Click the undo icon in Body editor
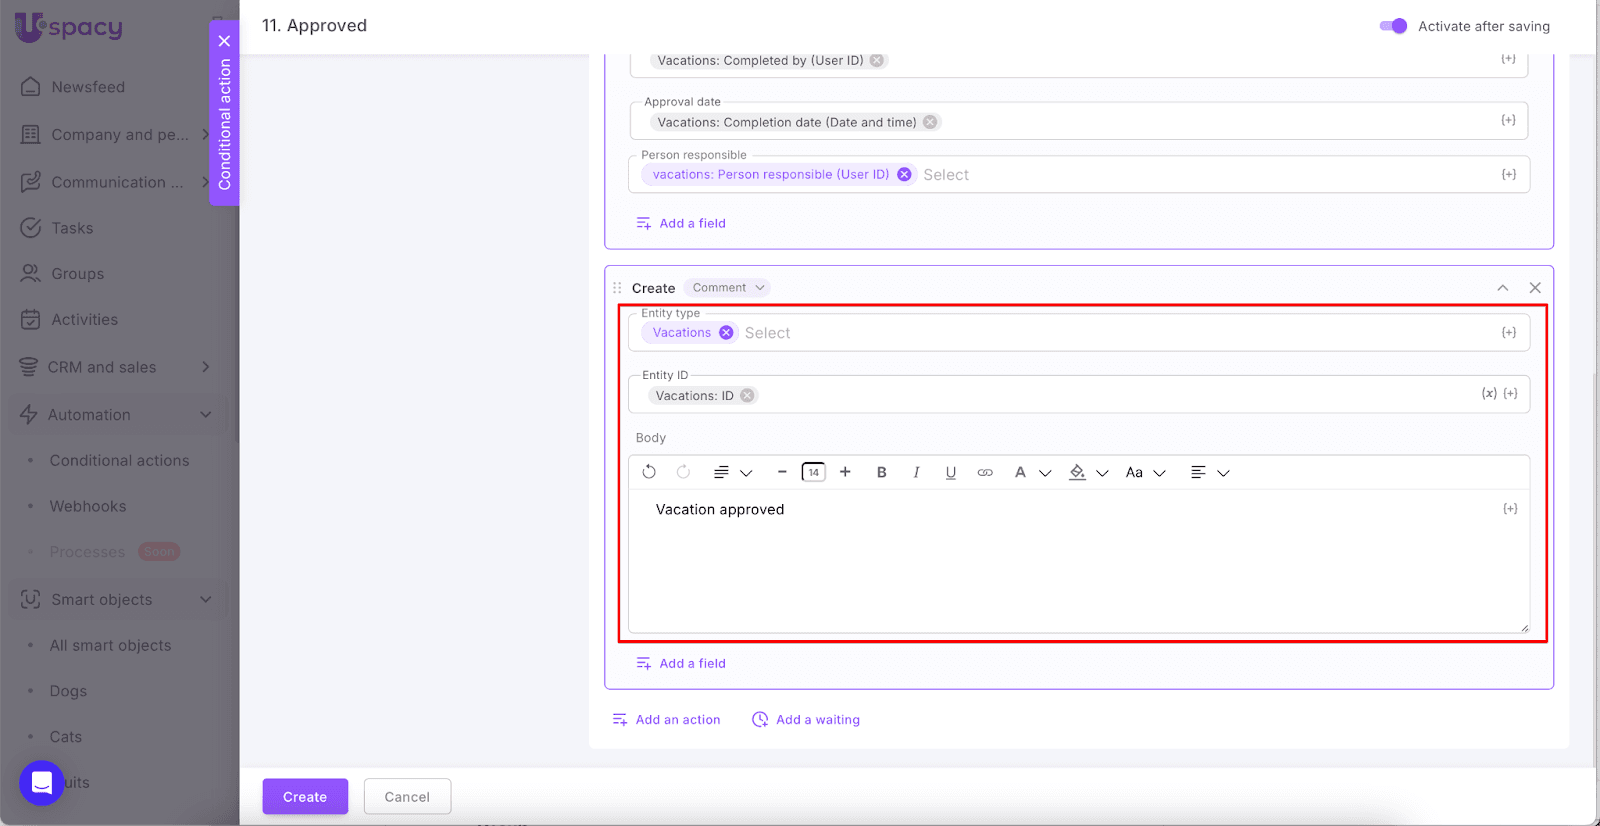 (649, 472)
